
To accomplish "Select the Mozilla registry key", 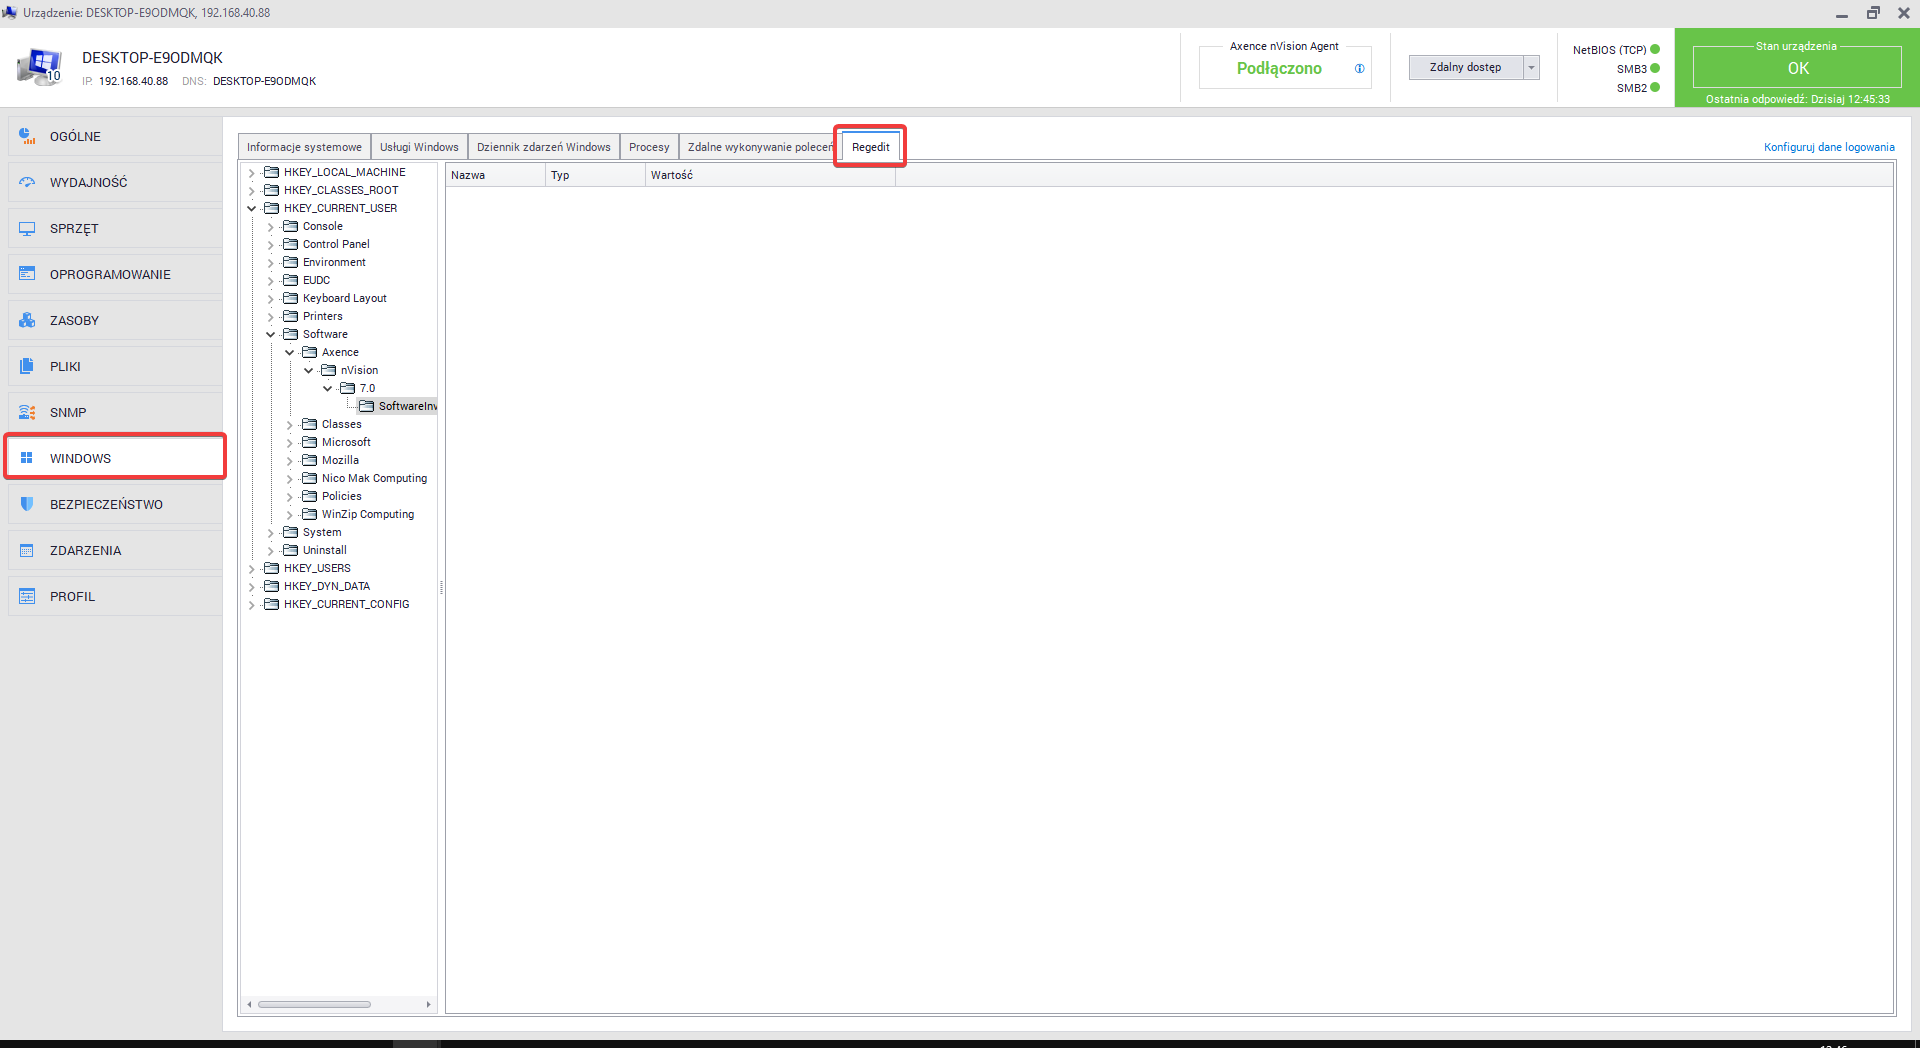I will (x=340, y=461).
